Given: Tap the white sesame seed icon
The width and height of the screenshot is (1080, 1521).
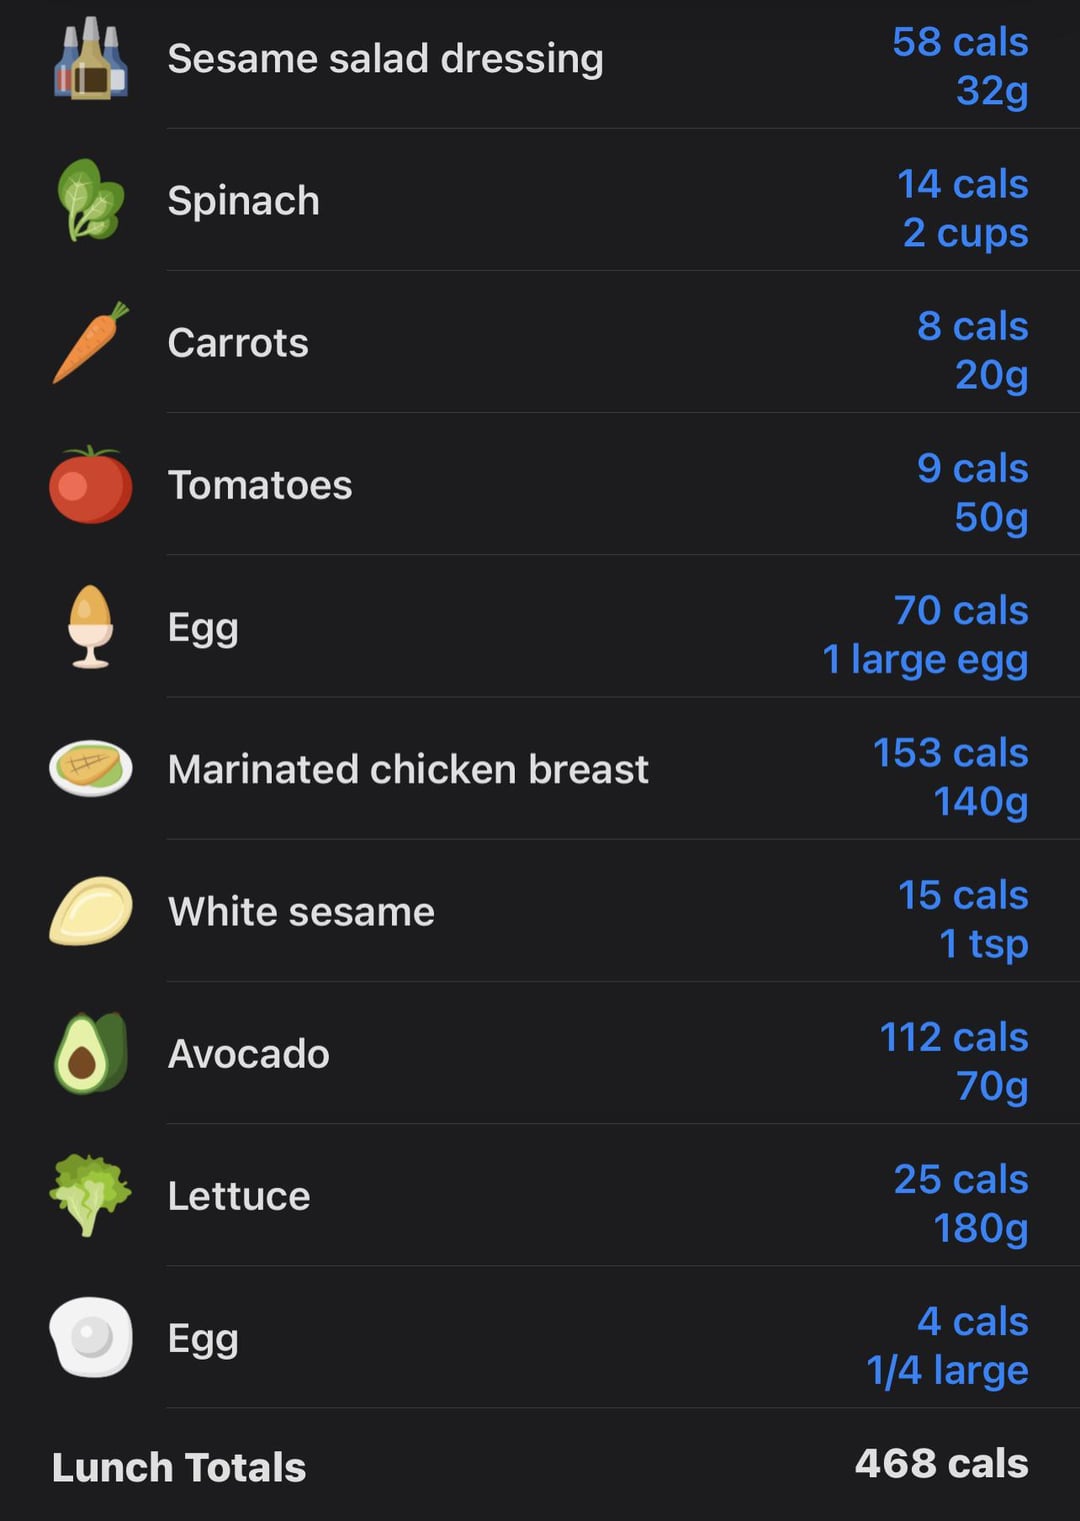Looking at the screenshot, I should (x=91, y=911).
